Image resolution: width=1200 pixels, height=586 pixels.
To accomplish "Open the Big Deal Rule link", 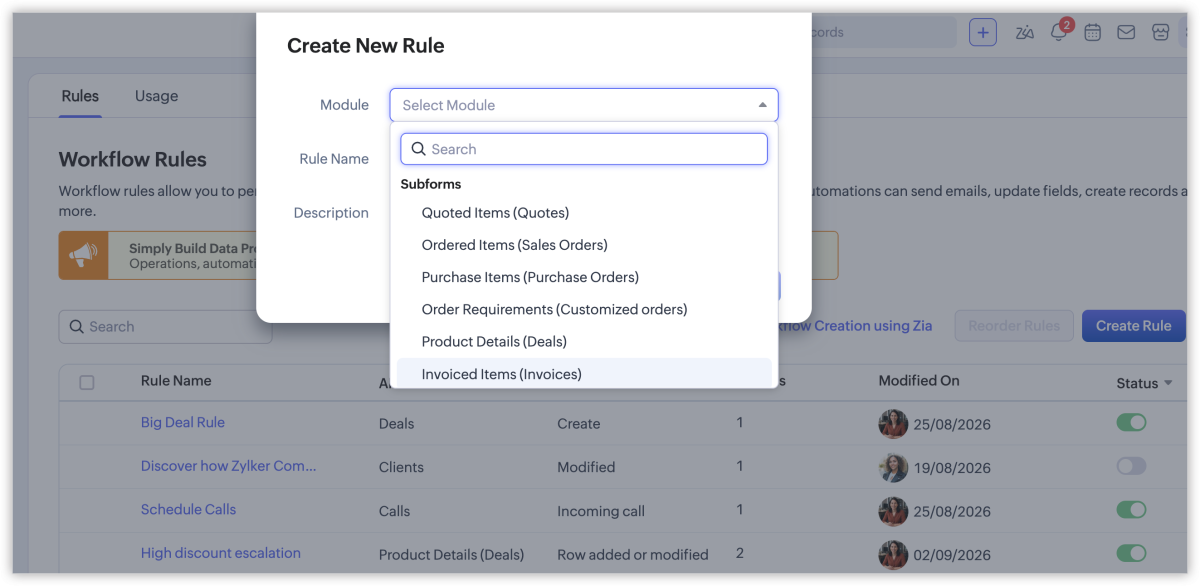I will [x=183, y=422].
